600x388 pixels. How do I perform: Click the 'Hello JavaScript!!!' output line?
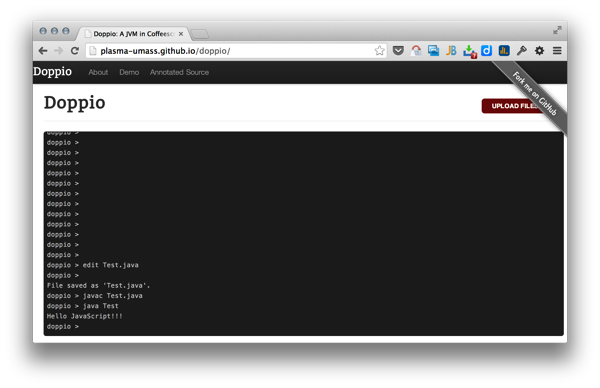point(85,316)
